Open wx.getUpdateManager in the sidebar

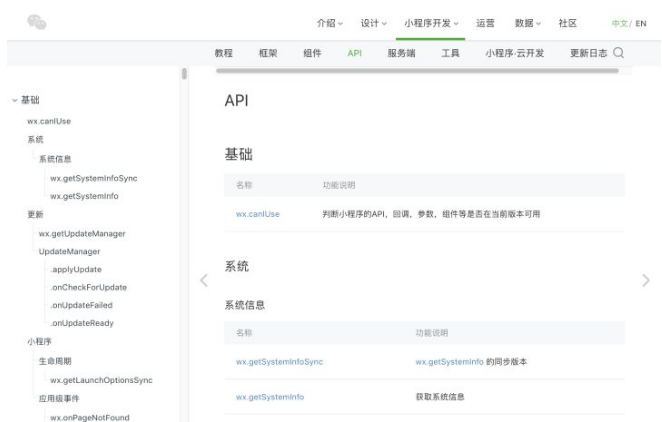point(82,233)
